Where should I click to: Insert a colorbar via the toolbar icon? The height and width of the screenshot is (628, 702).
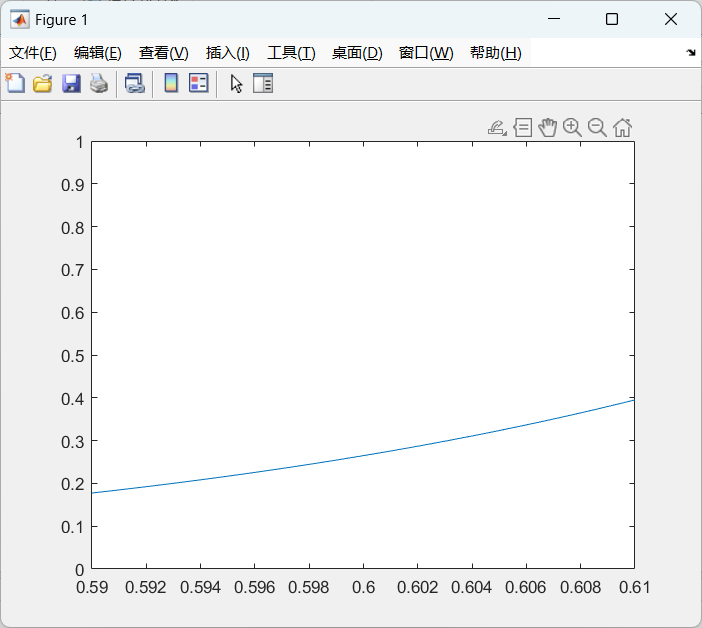(171, 83)
